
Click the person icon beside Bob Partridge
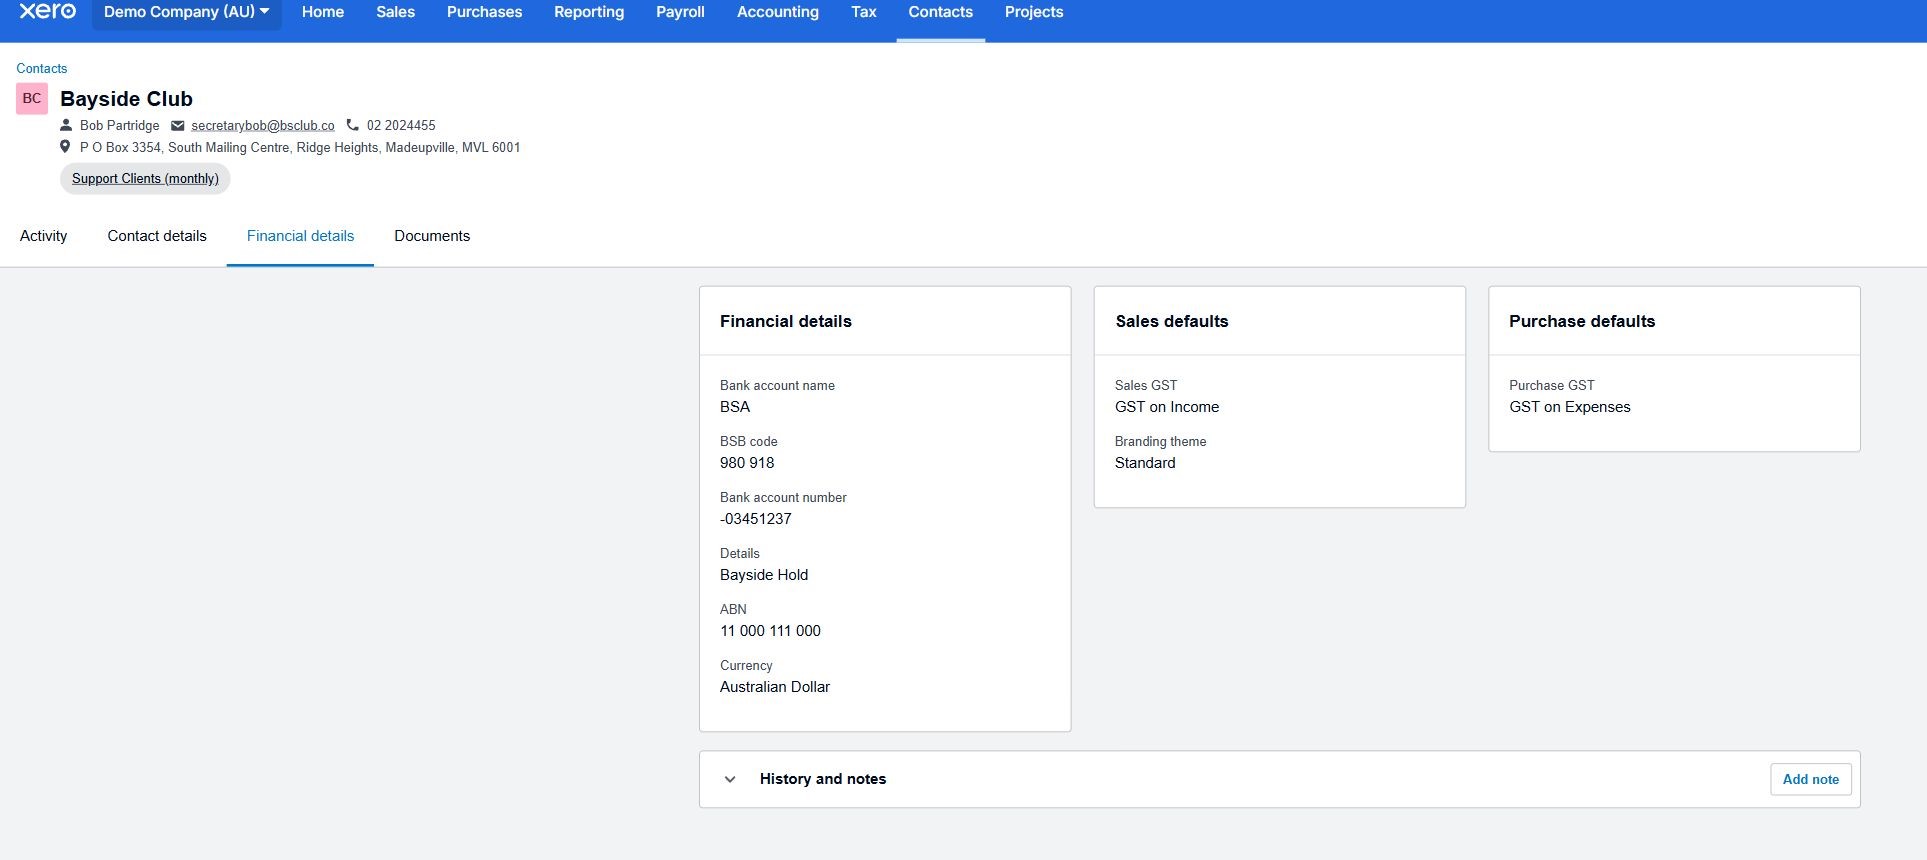click(x=66, y=125)
